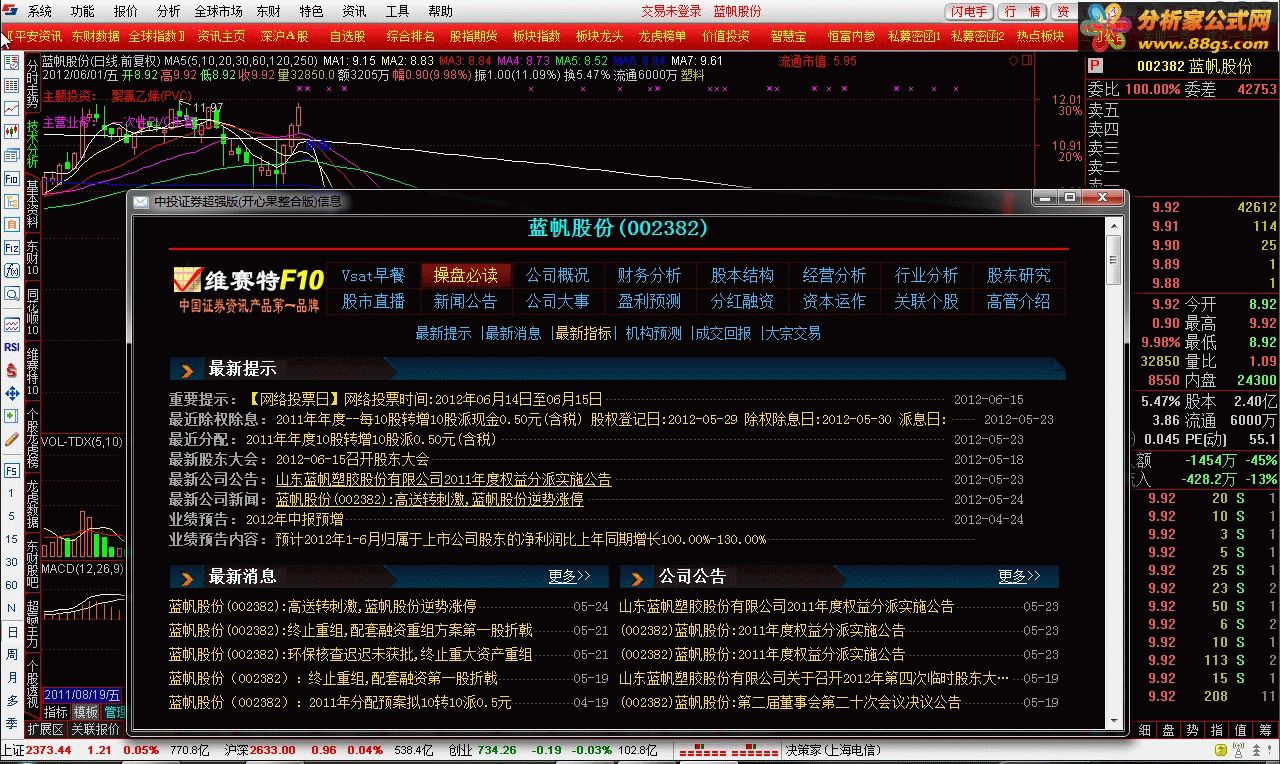Viewport: 1280px width, 764px height.
Task: Click the 行情 button at top right
Action: (x=1023, y=11)
